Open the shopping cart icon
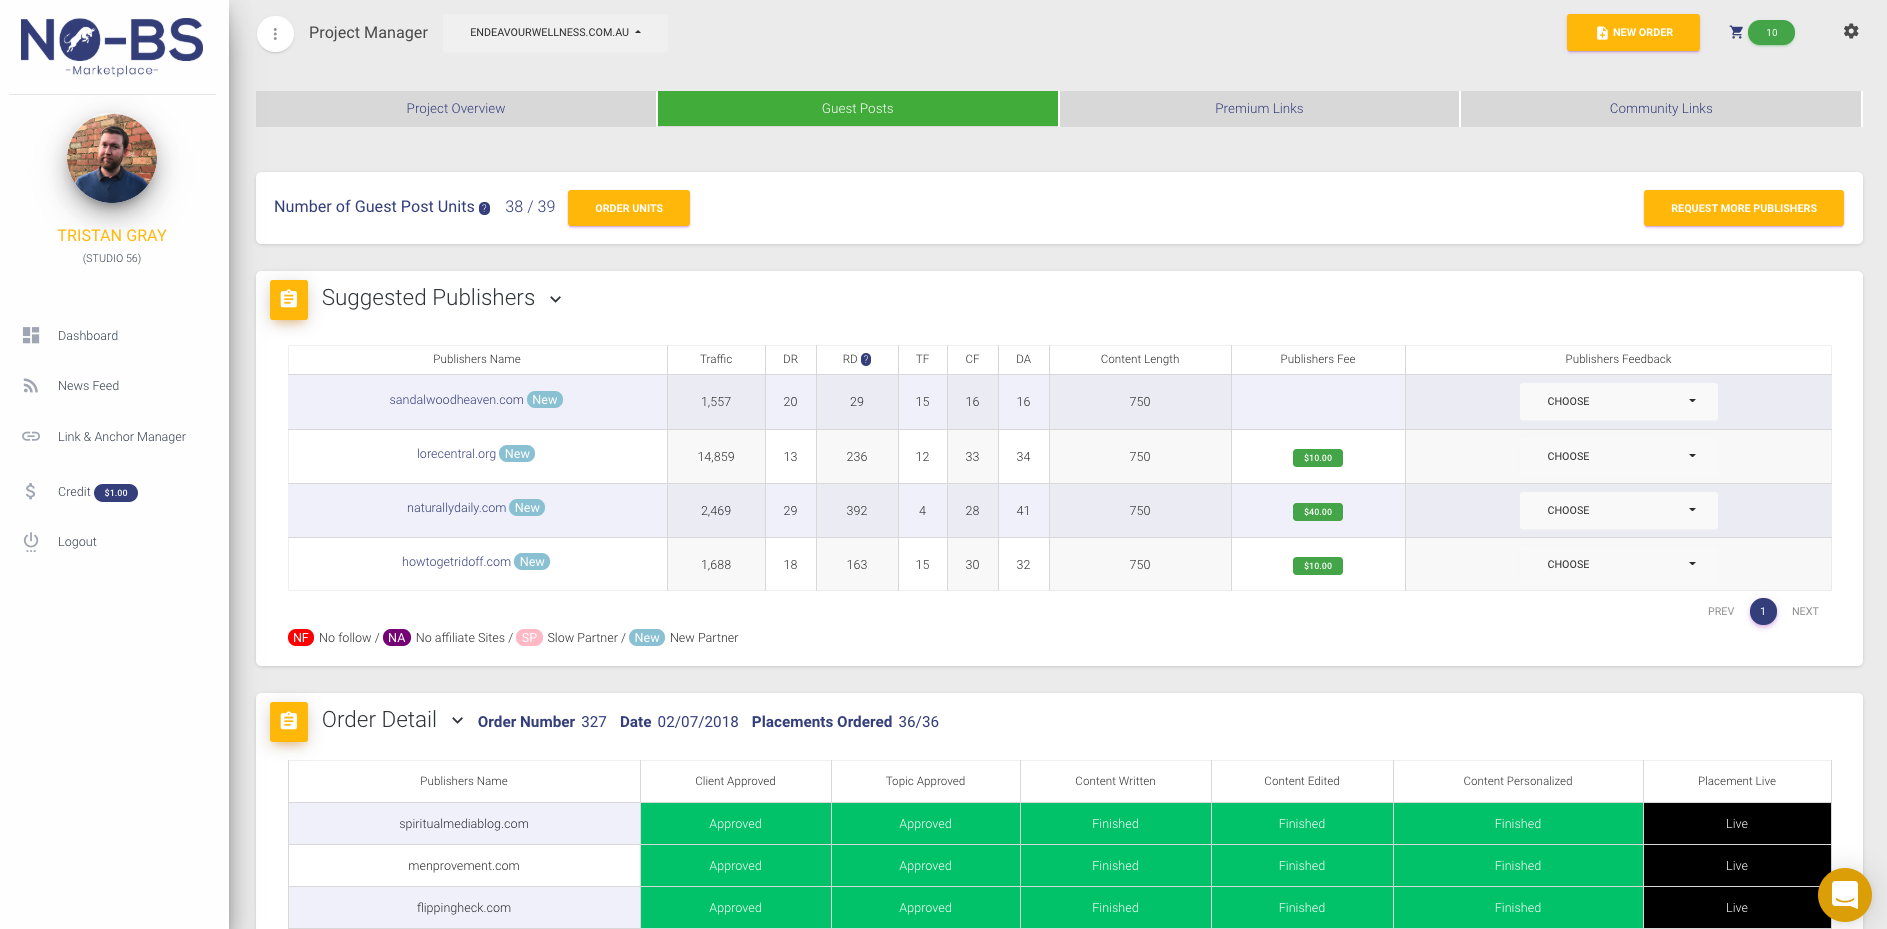Viewport: 1887px width, 929px height. pyautogui.click(x=1736, y=32)
